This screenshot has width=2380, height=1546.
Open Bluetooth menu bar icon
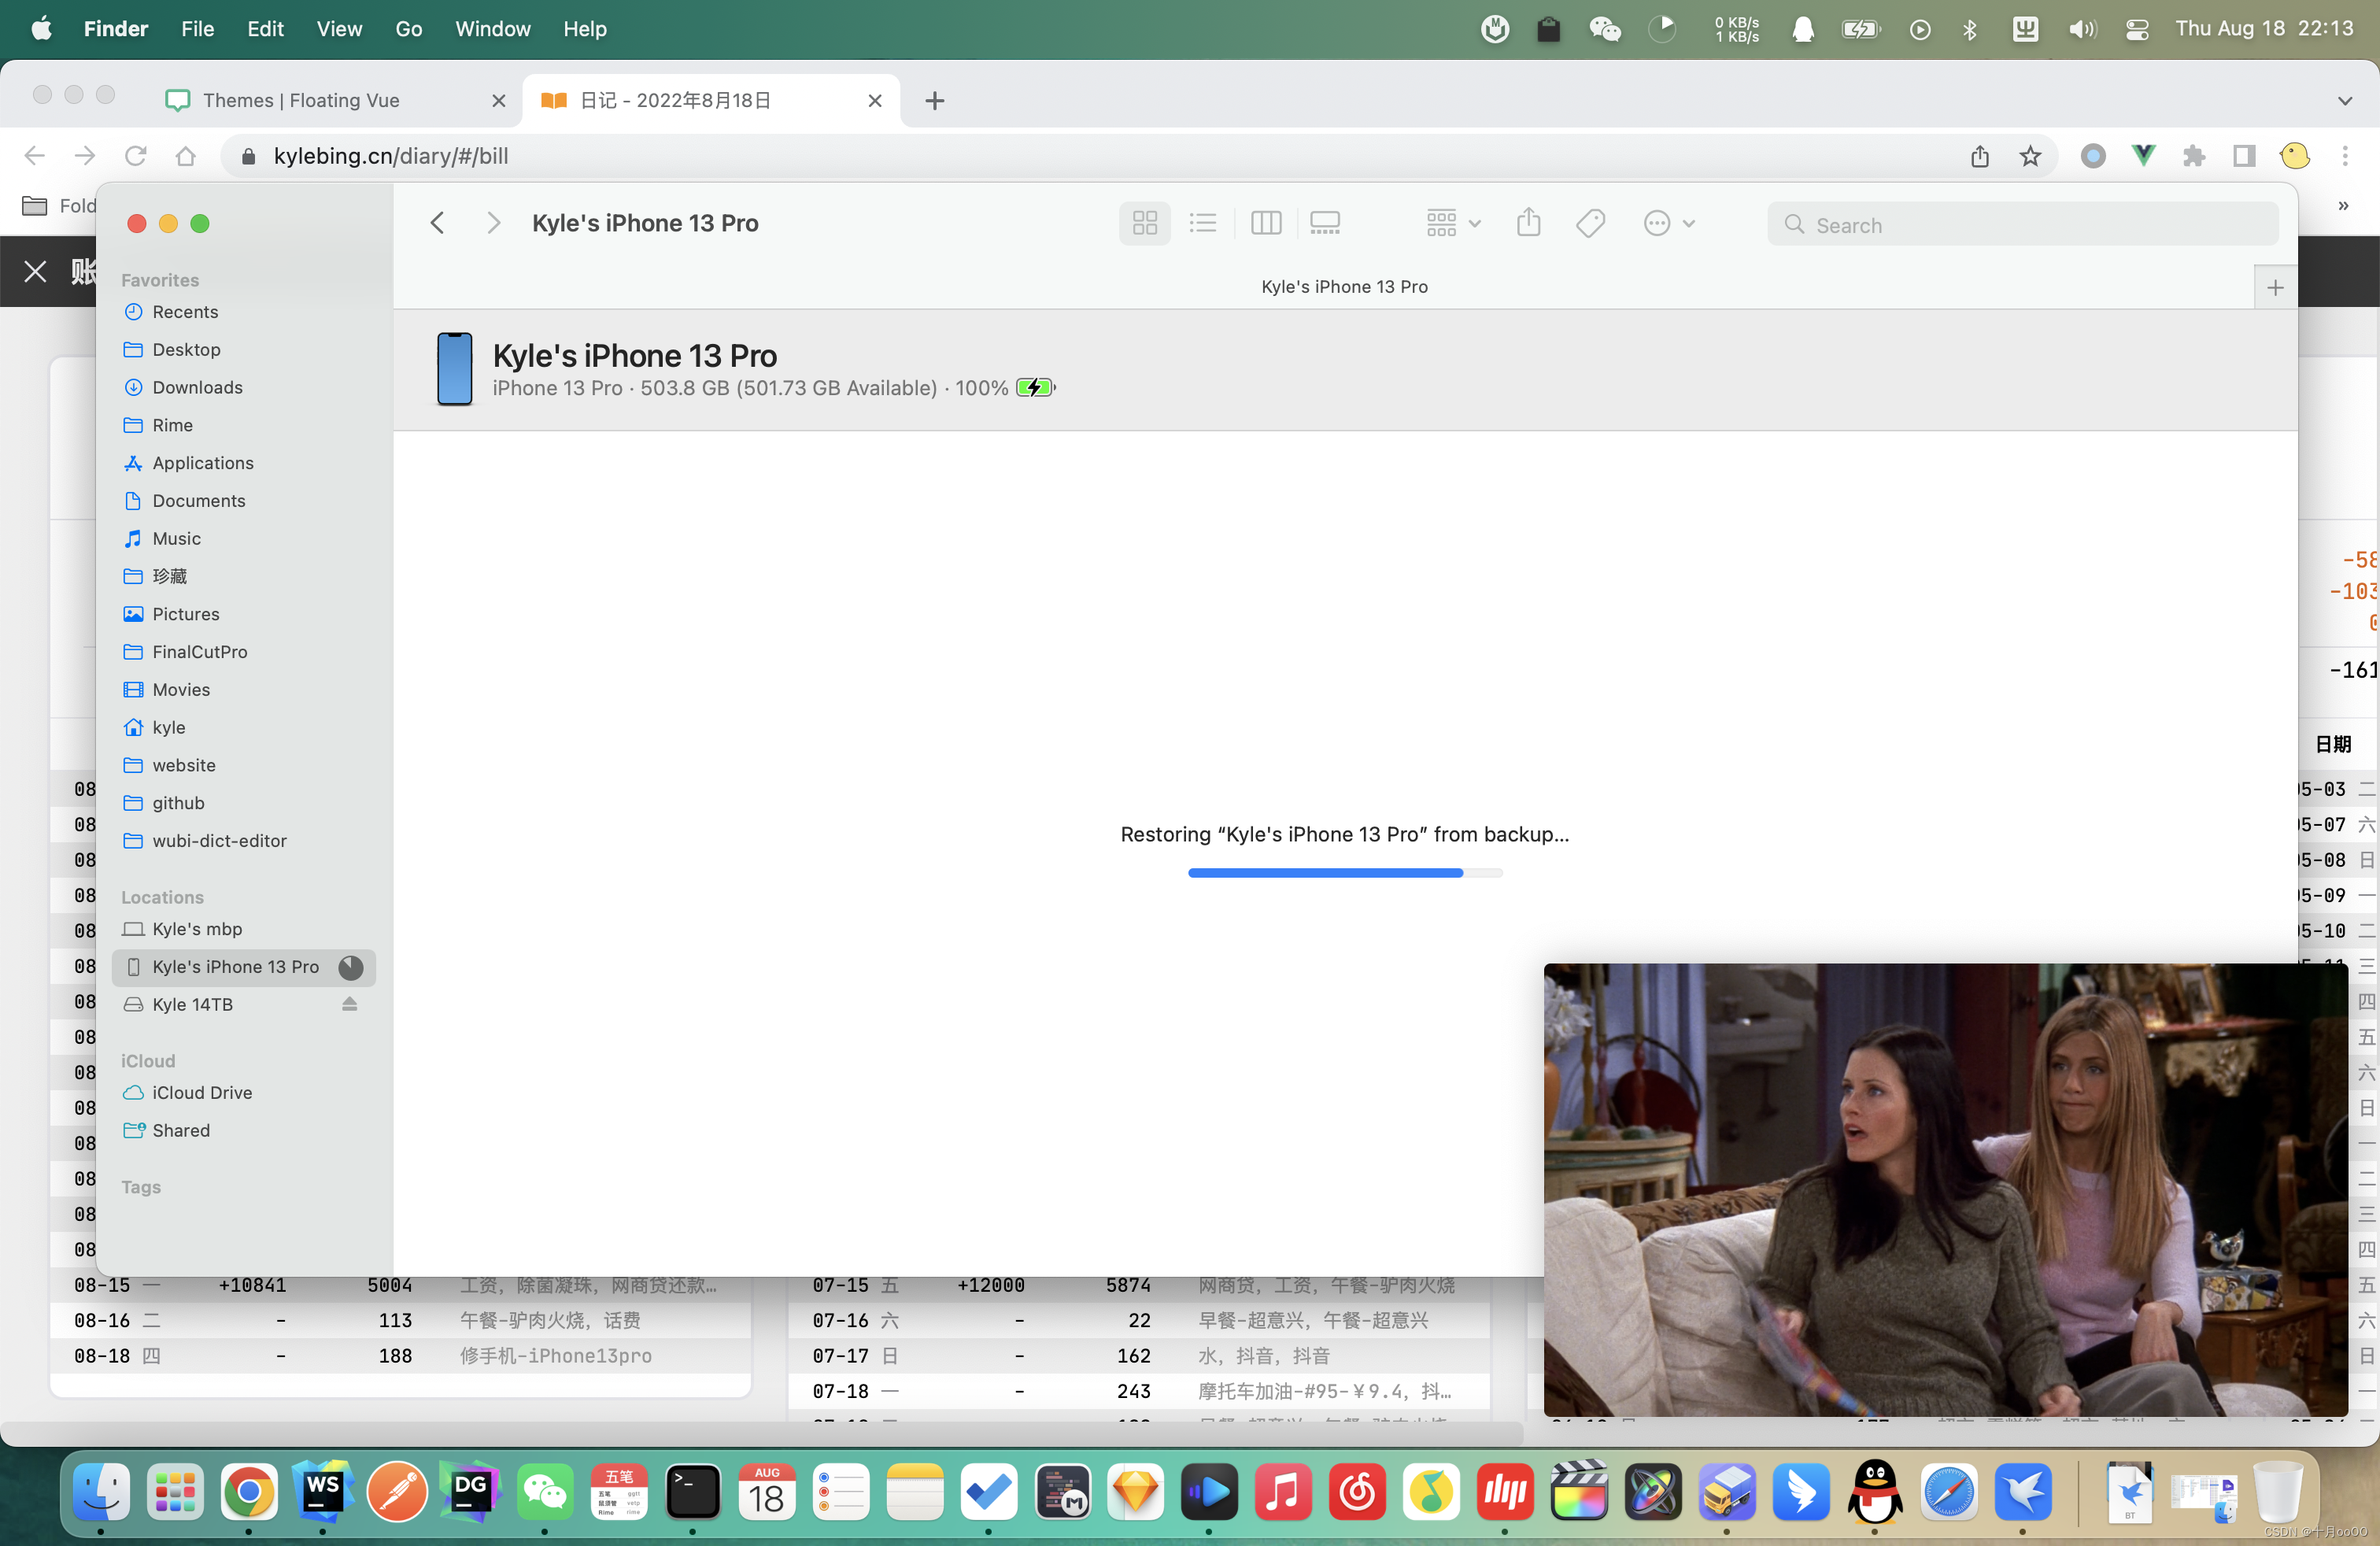(x=1970, y=29)
